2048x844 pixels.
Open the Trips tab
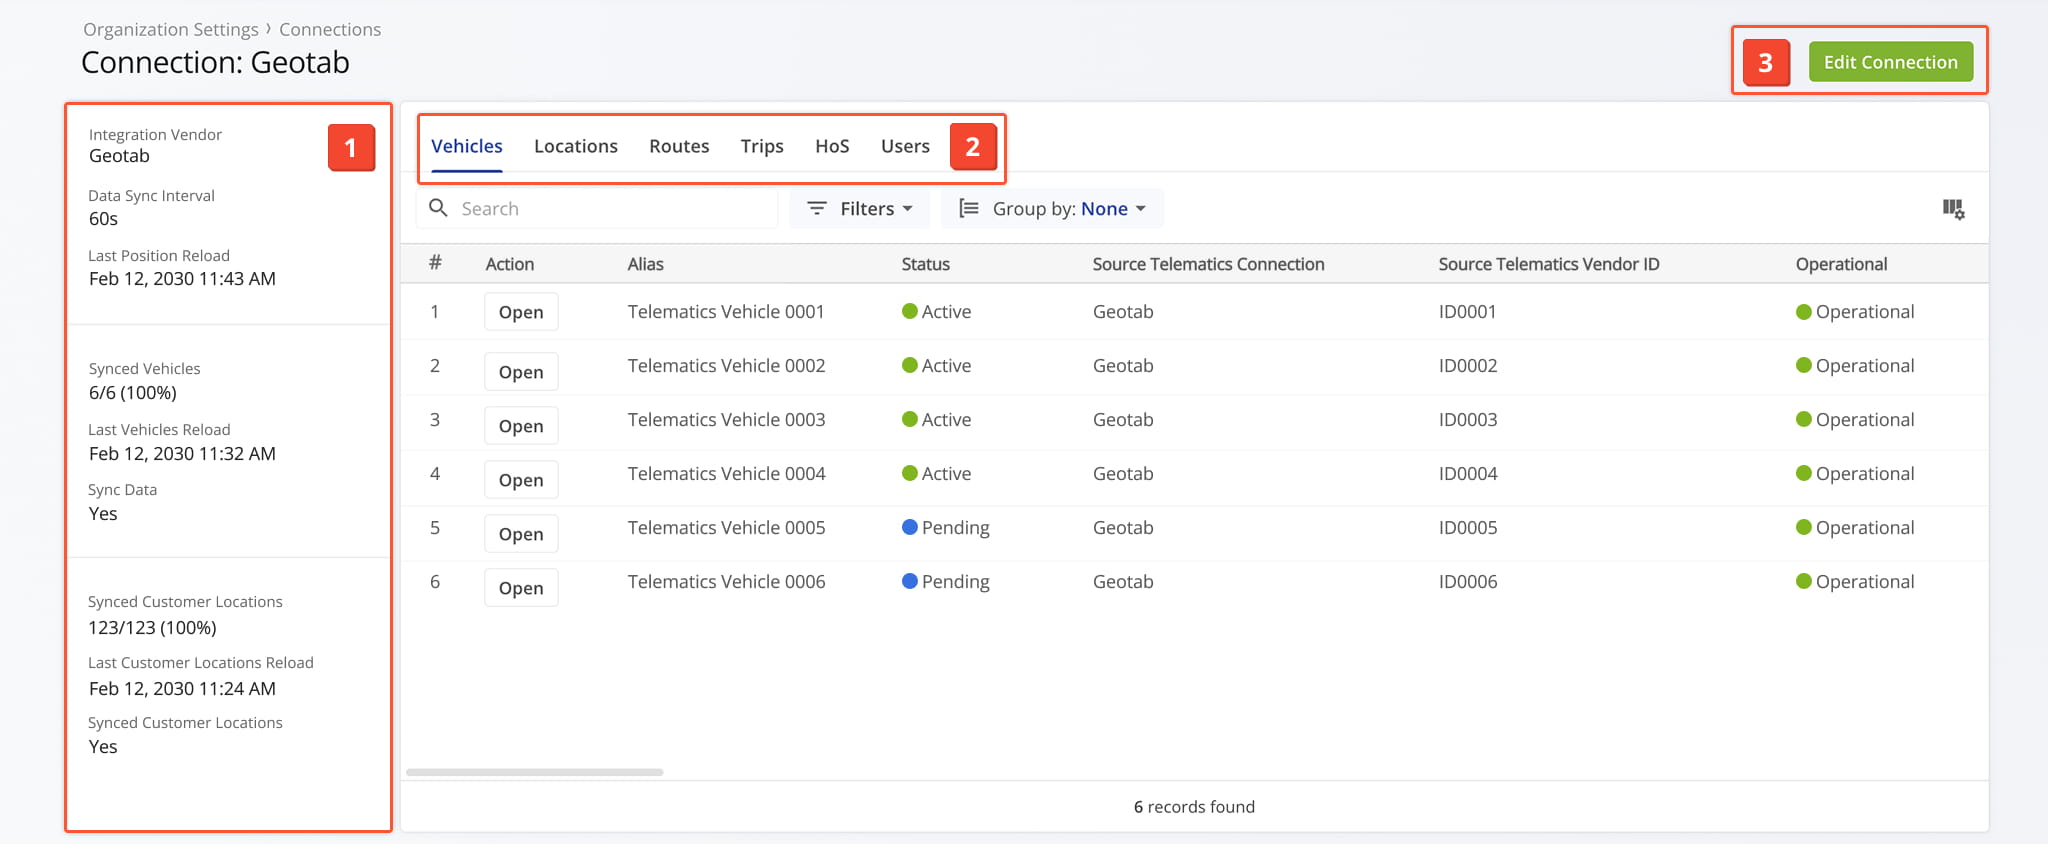(x=761, y=146)
